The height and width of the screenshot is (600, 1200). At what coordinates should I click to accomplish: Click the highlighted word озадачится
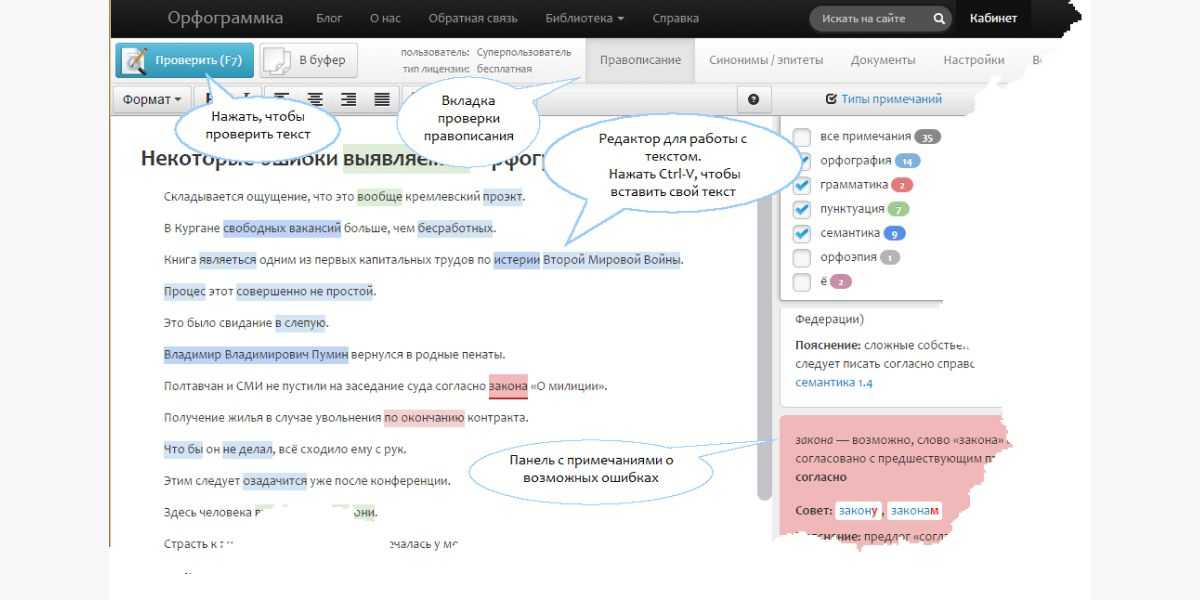(275, 481)
